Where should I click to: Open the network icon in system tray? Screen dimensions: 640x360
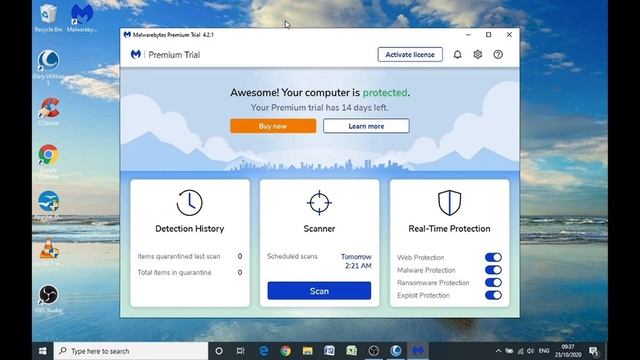(x=520, y=351)
